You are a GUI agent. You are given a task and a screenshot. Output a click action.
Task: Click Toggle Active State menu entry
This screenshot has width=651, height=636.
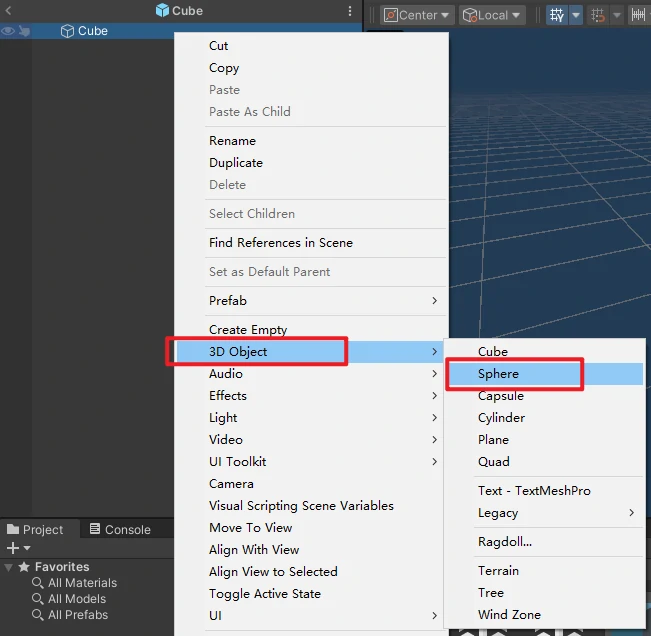(x=265, y=594)
